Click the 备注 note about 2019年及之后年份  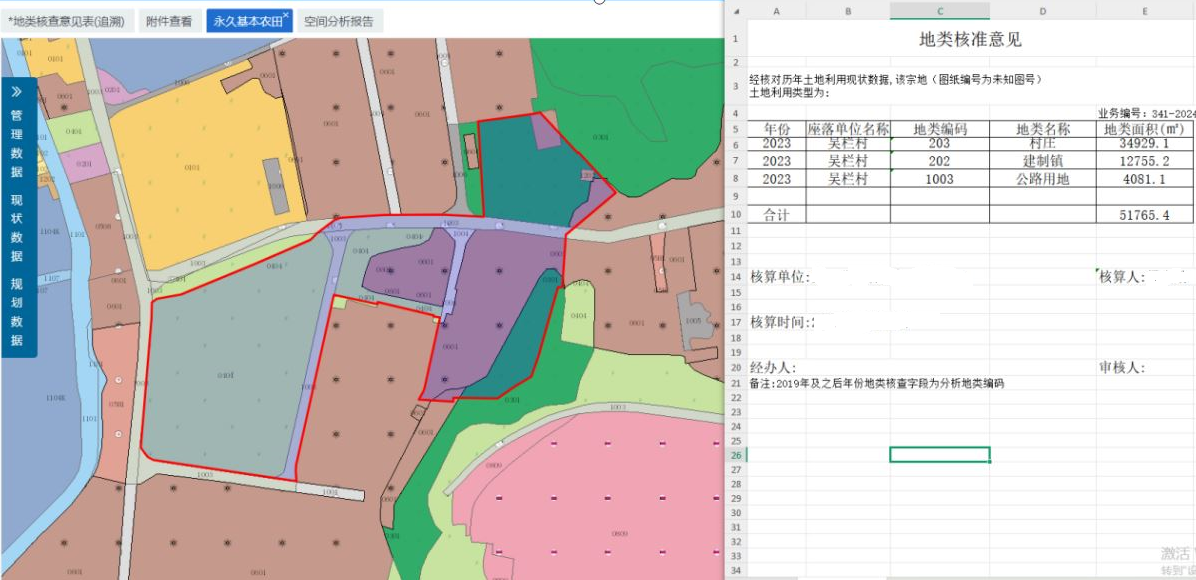coord(877,384)
